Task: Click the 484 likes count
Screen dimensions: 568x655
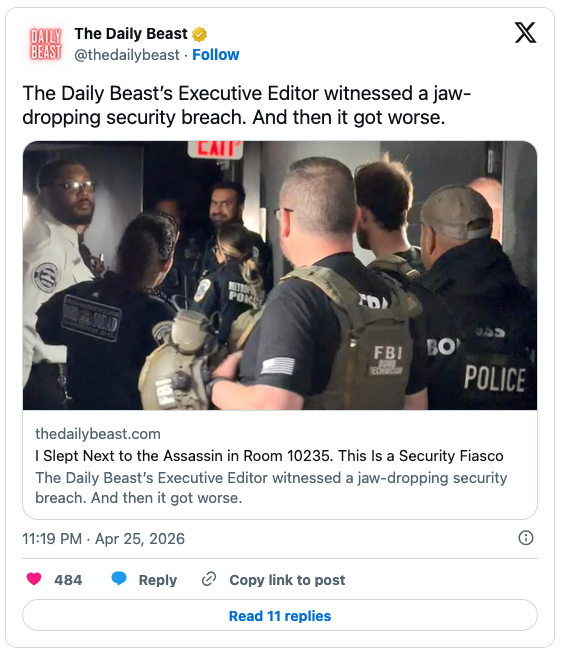Action: (x=68, y=580)
